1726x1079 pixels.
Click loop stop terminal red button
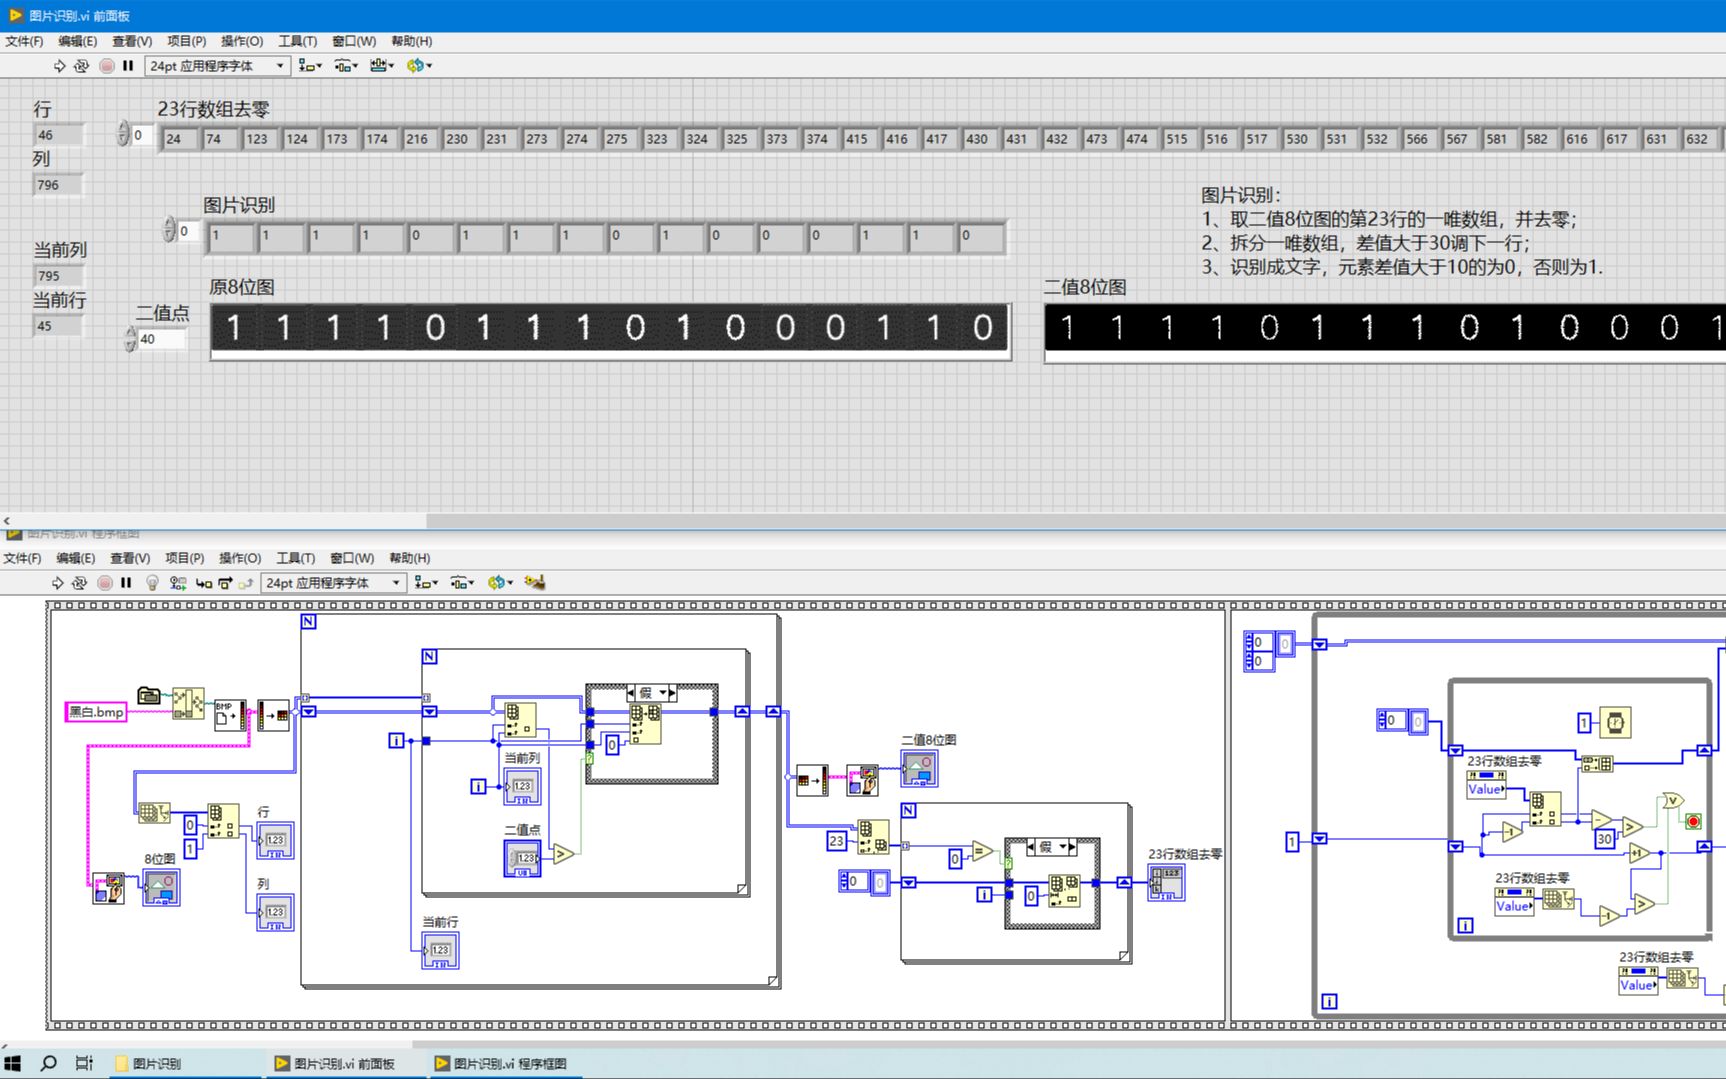(1693, 821)
